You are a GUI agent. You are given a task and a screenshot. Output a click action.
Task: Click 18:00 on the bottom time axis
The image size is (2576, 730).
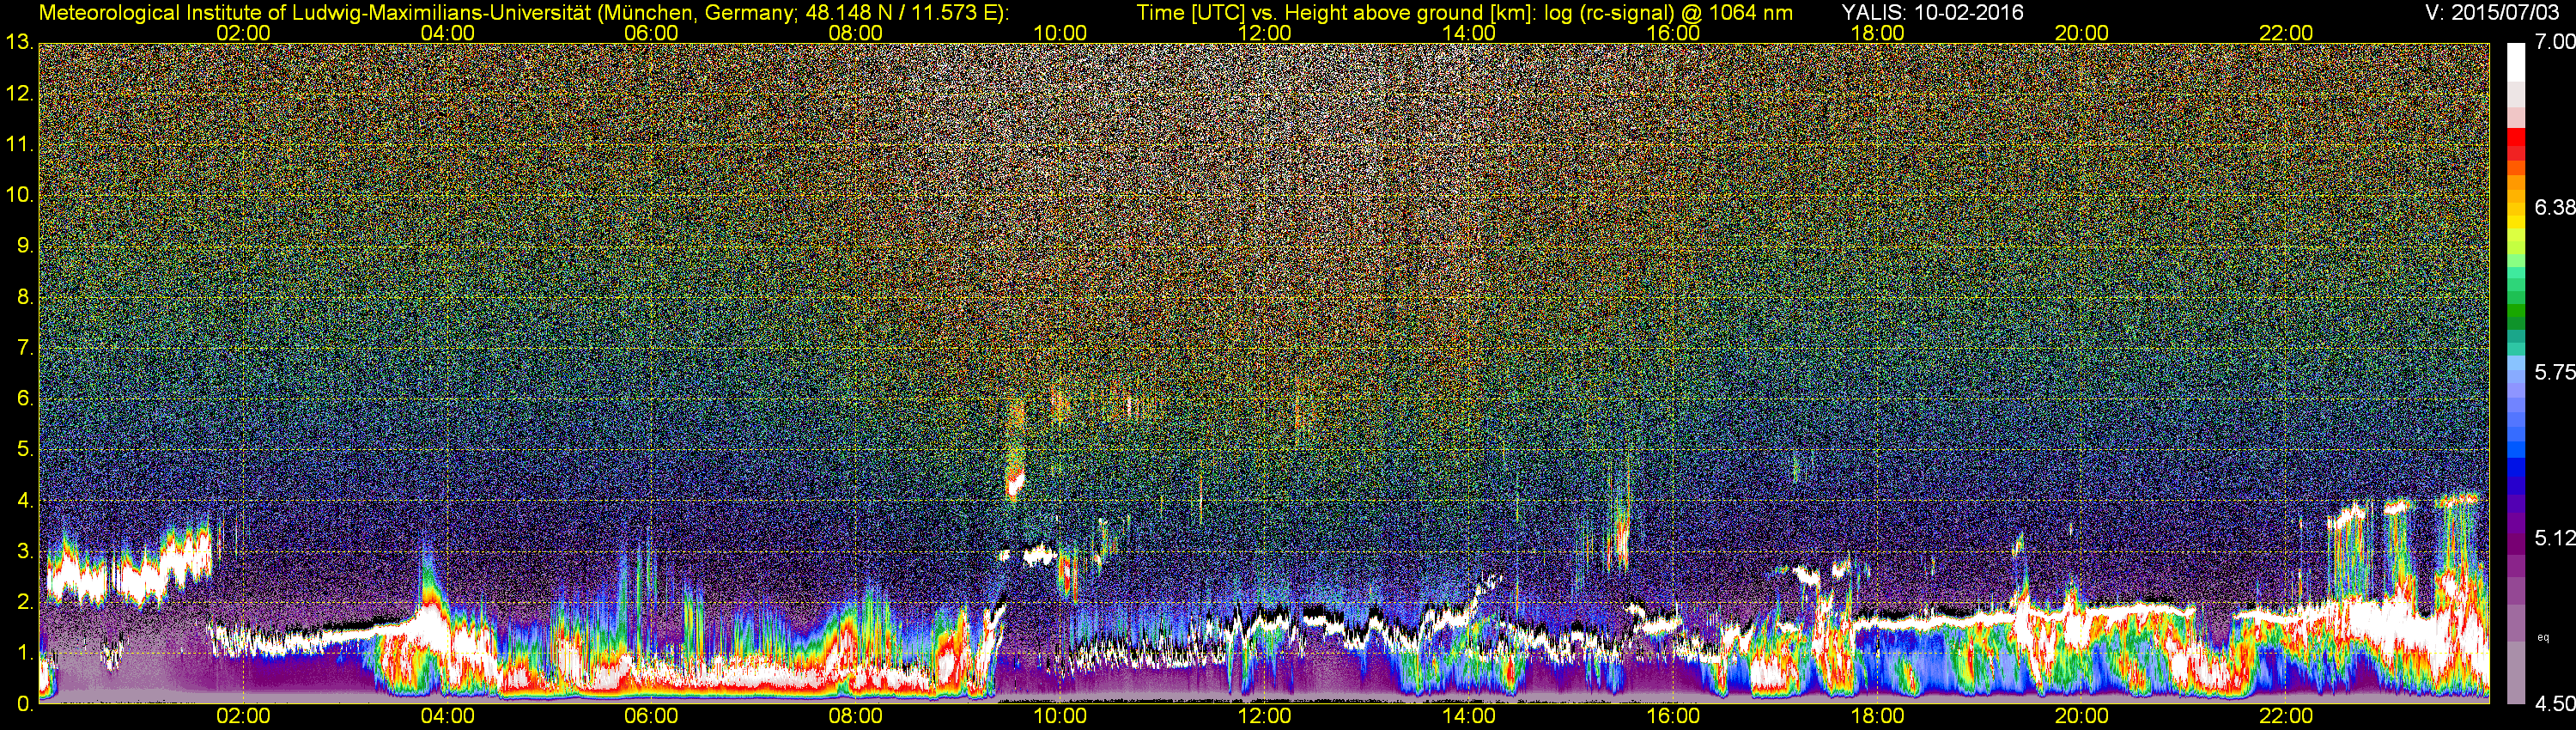point(1877,717)
